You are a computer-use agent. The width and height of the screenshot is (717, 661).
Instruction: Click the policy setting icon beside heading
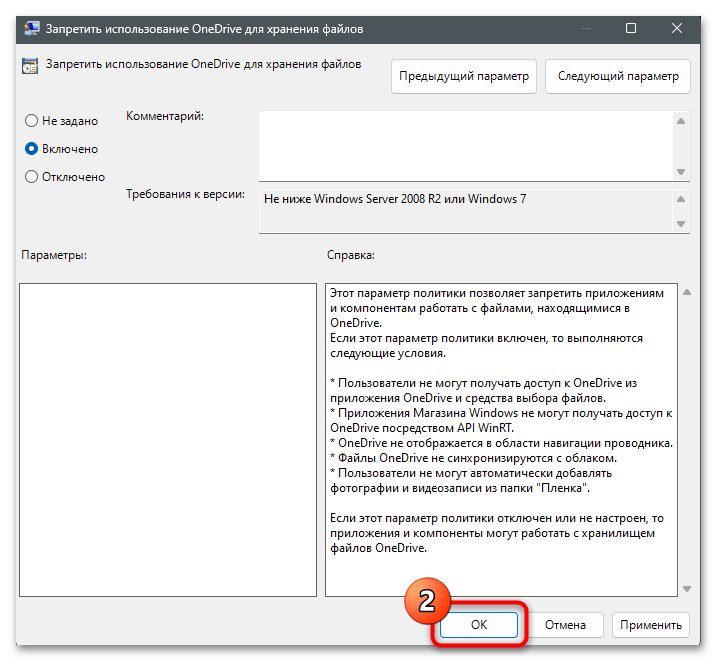pyautogui.click(x=30, y=66)
